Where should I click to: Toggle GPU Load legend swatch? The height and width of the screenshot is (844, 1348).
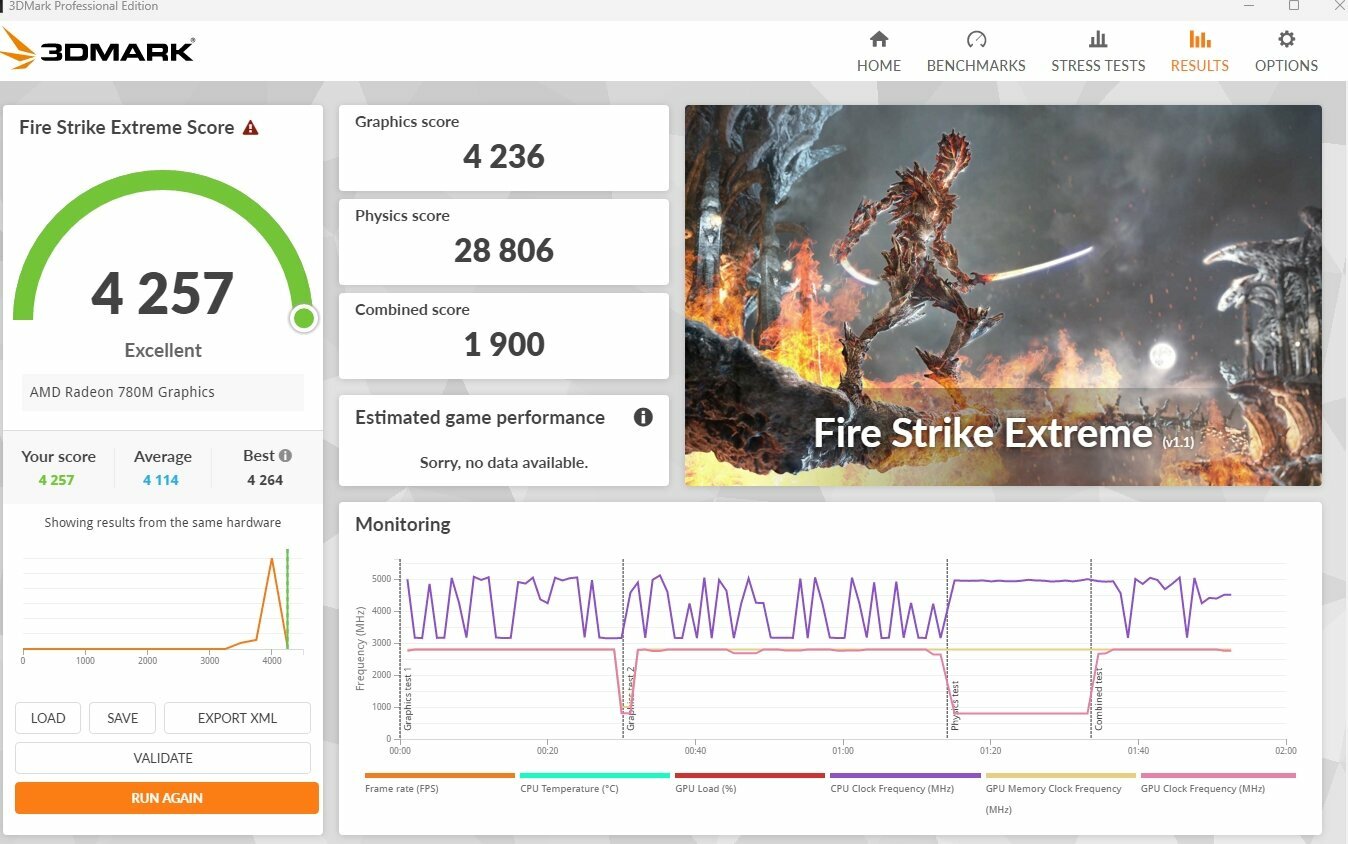[750, 775]
